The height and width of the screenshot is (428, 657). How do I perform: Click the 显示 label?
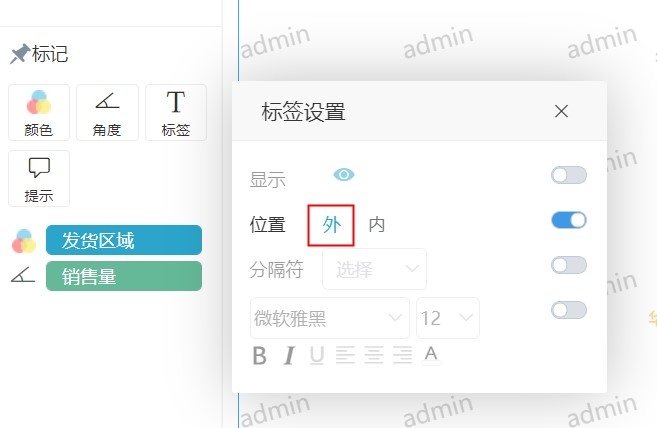point(268,180)
